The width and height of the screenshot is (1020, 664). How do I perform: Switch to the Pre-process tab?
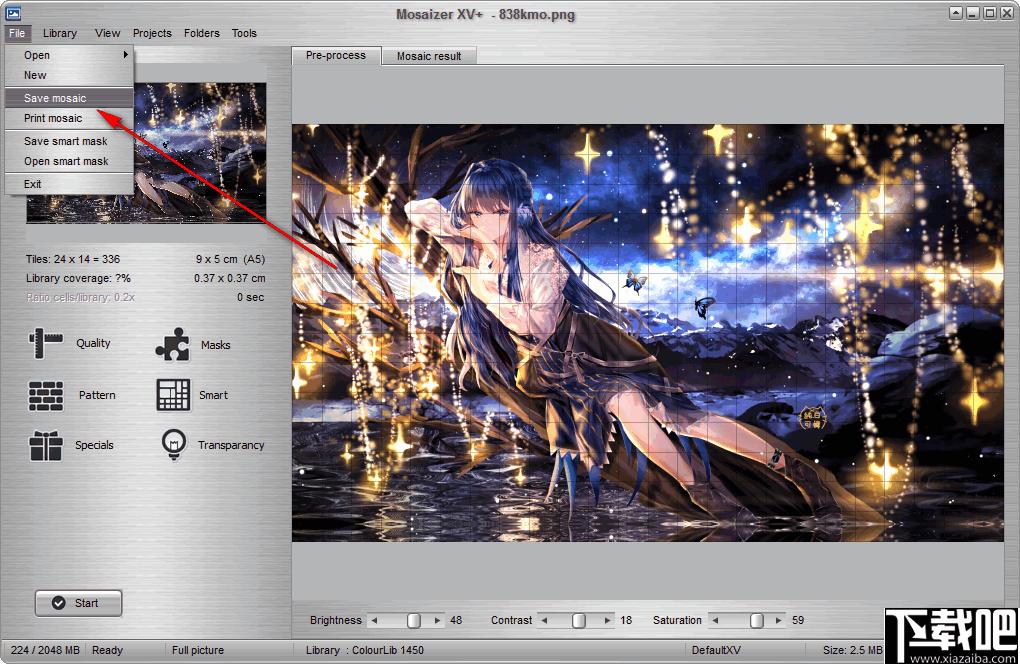tap(336, 56)
